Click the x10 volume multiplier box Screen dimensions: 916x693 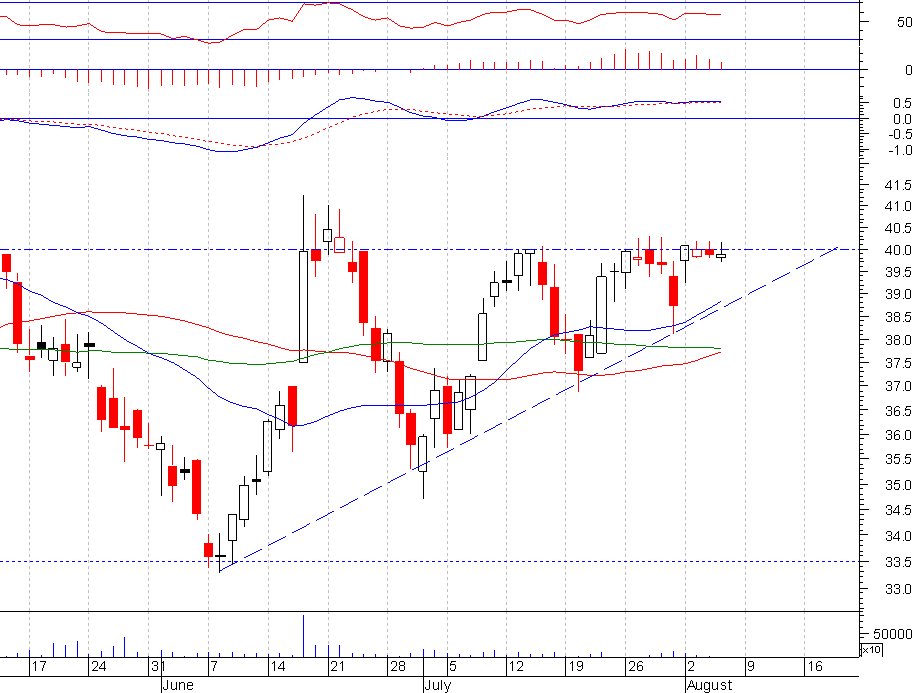click(x=872, y=650)
